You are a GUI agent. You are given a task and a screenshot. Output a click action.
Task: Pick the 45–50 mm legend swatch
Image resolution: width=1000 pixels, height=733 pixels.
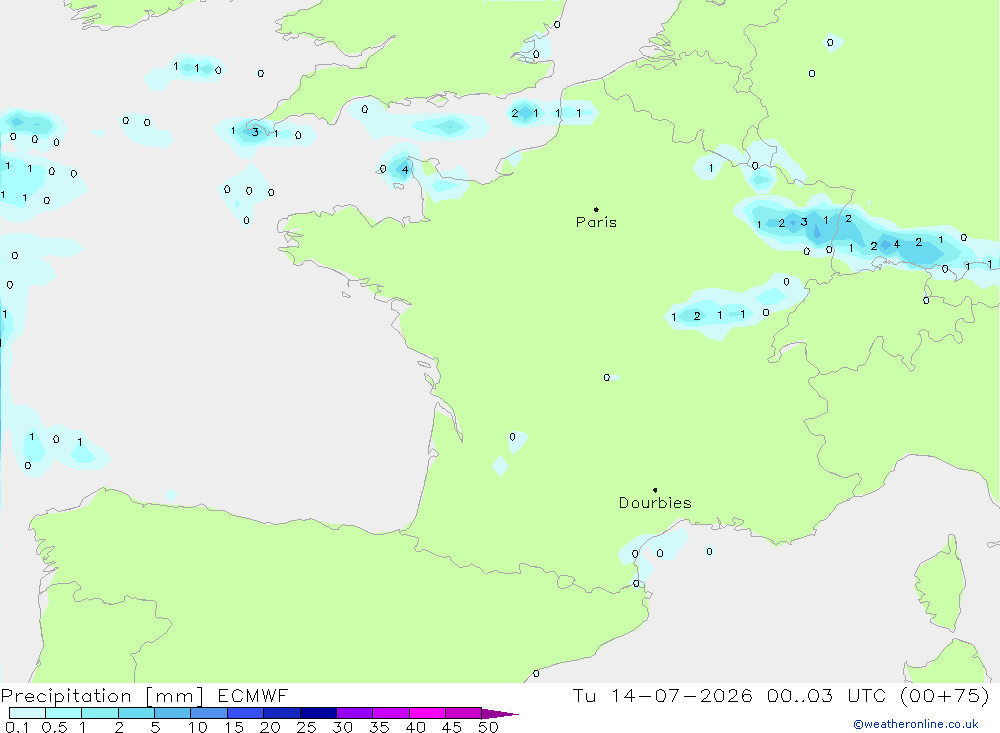pyautogui.click(x=464, y=713)
